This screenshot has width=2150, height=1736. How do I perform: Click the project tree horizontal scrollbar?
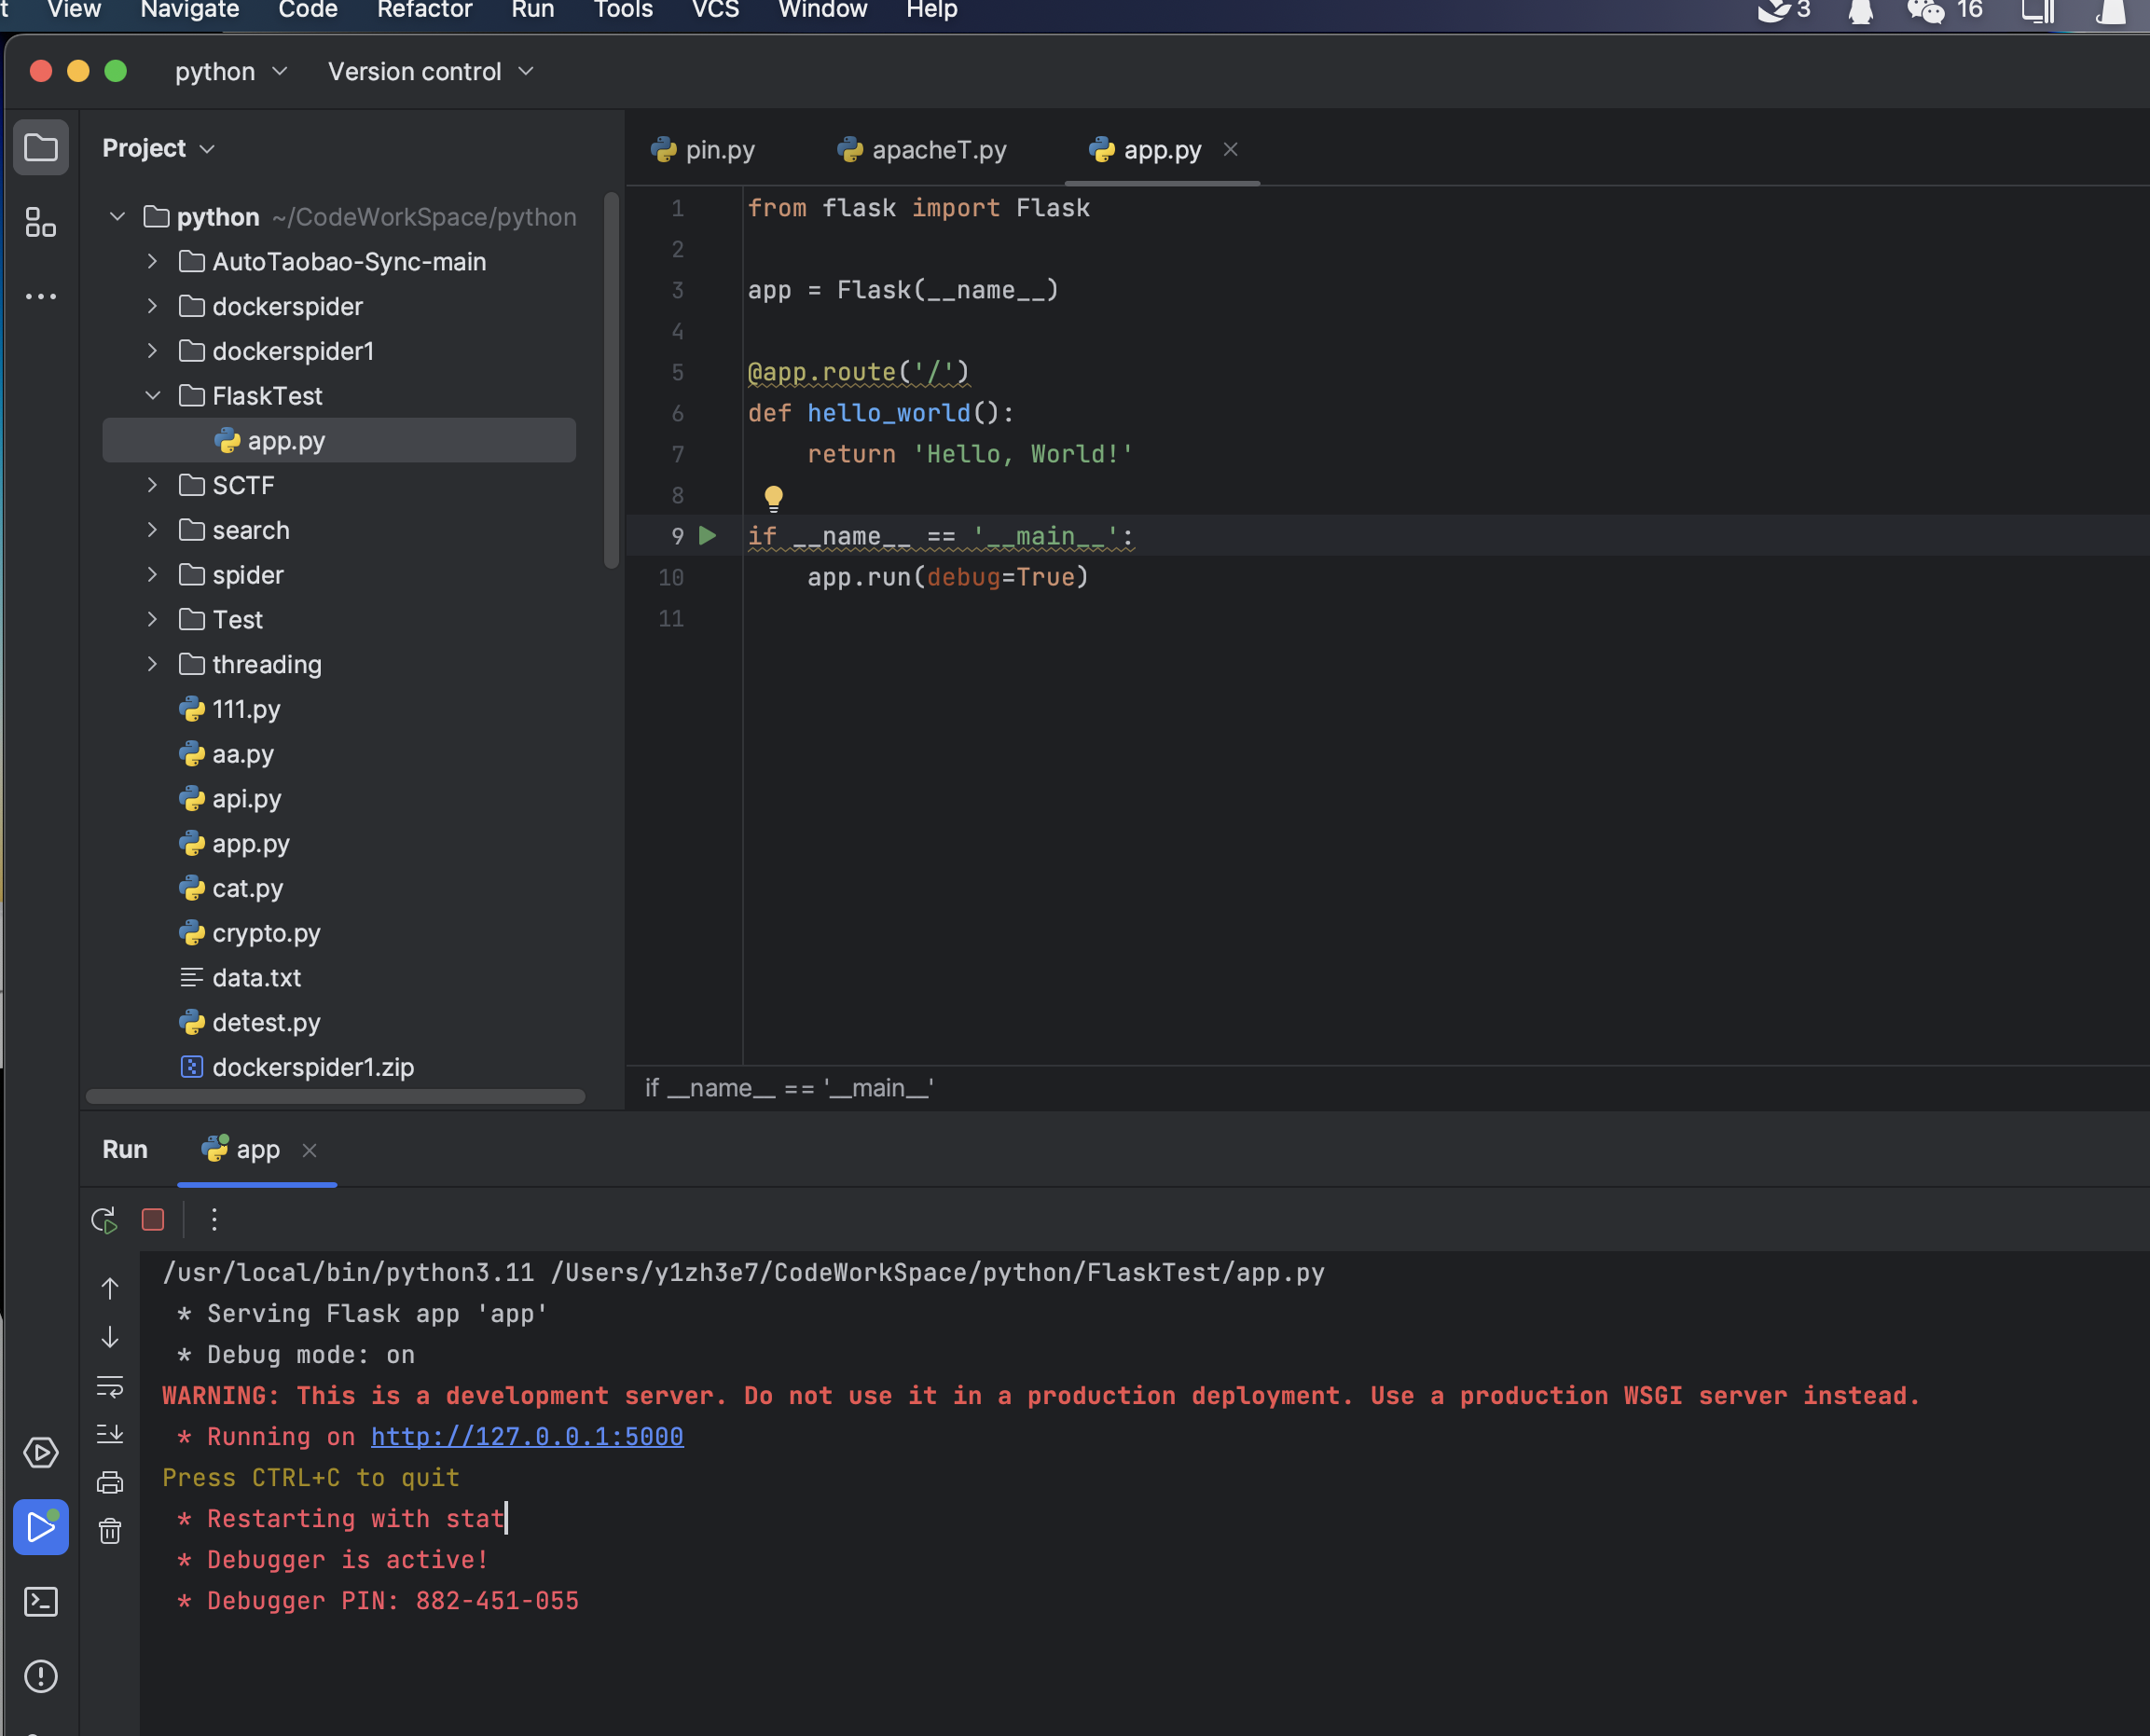pyautogui.click(x=335, y=1097)
